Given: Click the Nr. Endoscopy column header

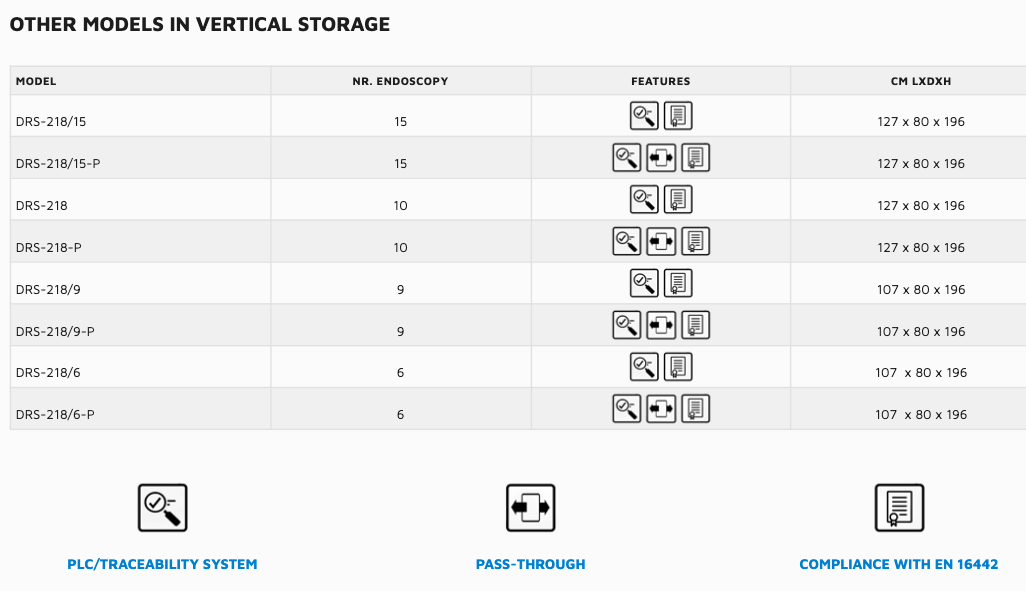Looking at the screenshot, I should coord(400,81).
